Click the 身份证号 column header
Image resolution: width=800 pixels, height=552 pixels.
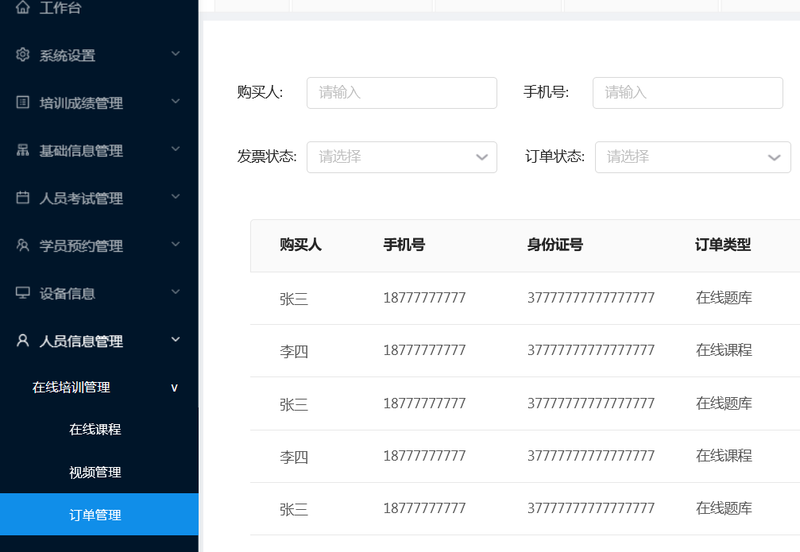[x=555, y=245]
